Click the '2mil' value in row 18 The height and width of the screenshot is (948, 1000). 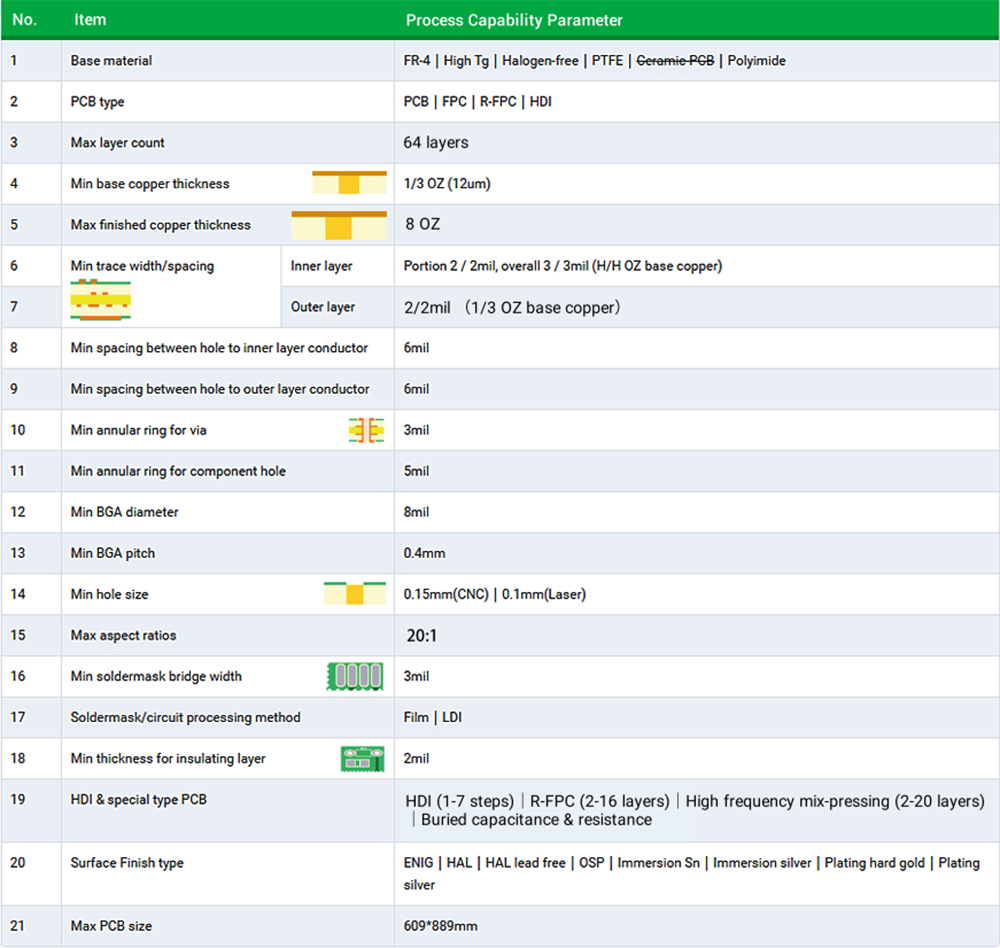pyautogui.click(x=416, y=759)
